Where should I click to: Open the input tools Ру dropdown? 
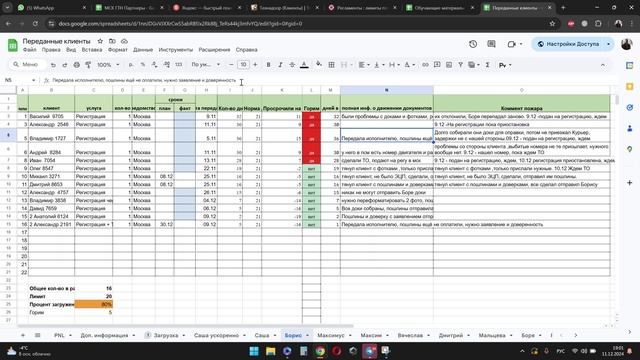505,65
